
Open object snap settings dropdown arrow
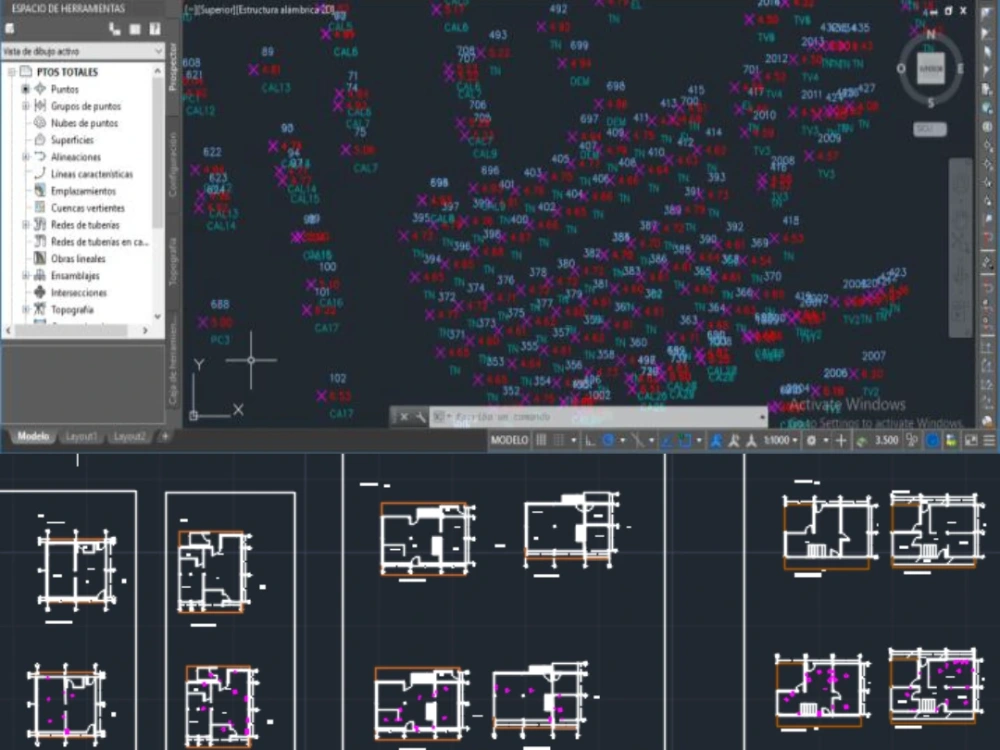(699, 440)
